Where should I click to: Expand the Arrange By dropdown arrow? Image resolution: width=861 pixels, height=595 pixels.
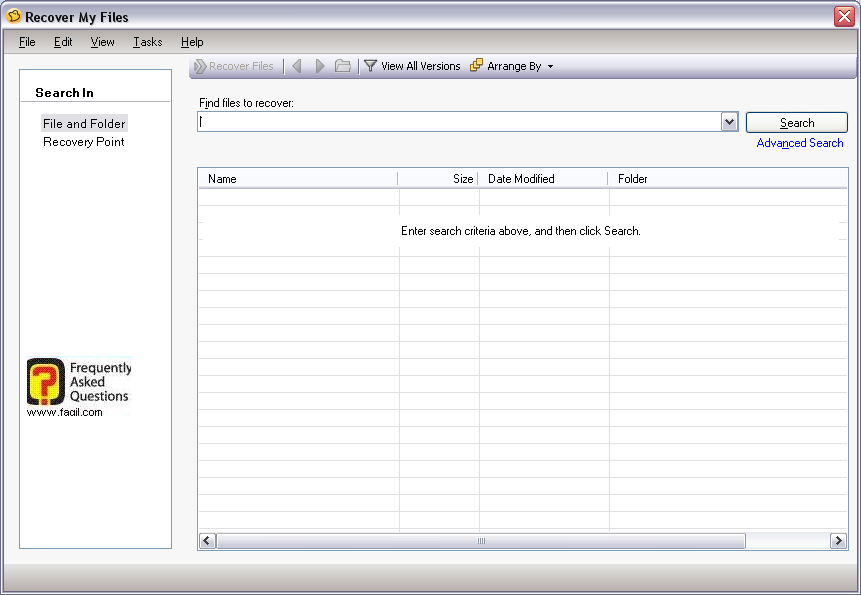pyautogui.click(x=550, y=67)
